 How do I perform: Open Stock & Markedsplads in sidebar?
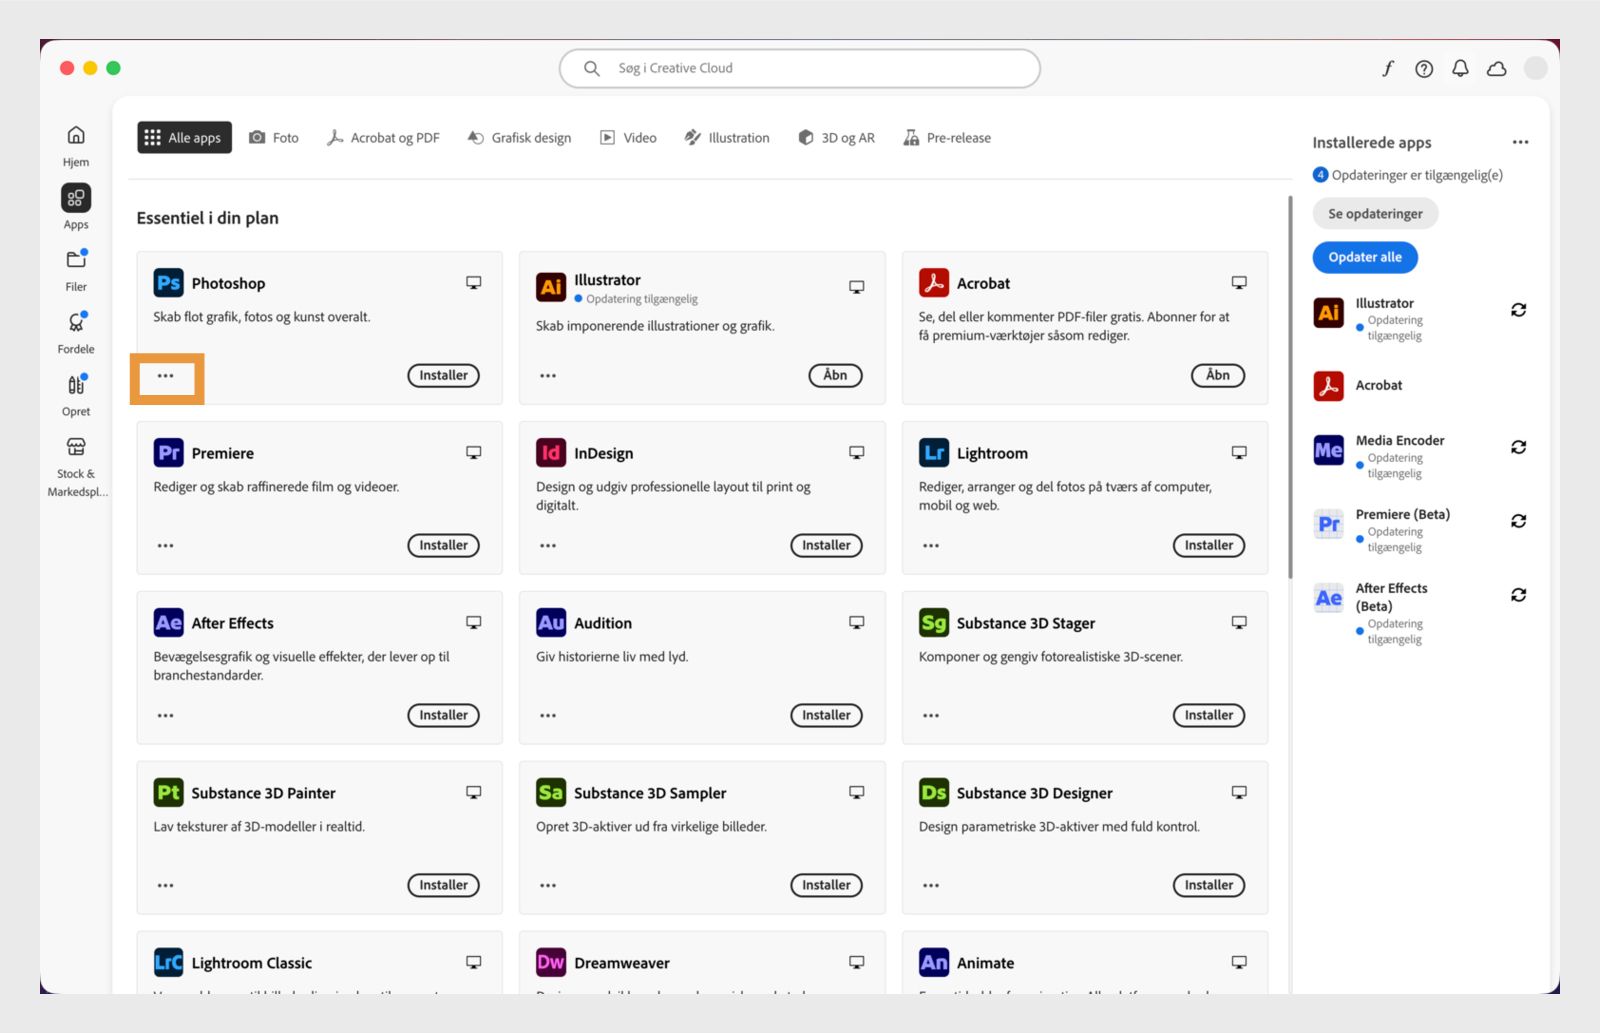[x=76, y=447]
